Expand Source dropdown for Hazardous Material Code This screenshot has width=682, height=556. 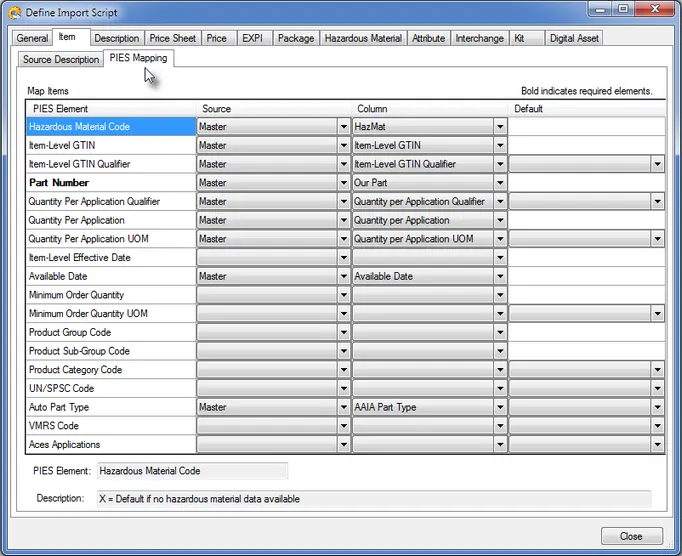343,127
